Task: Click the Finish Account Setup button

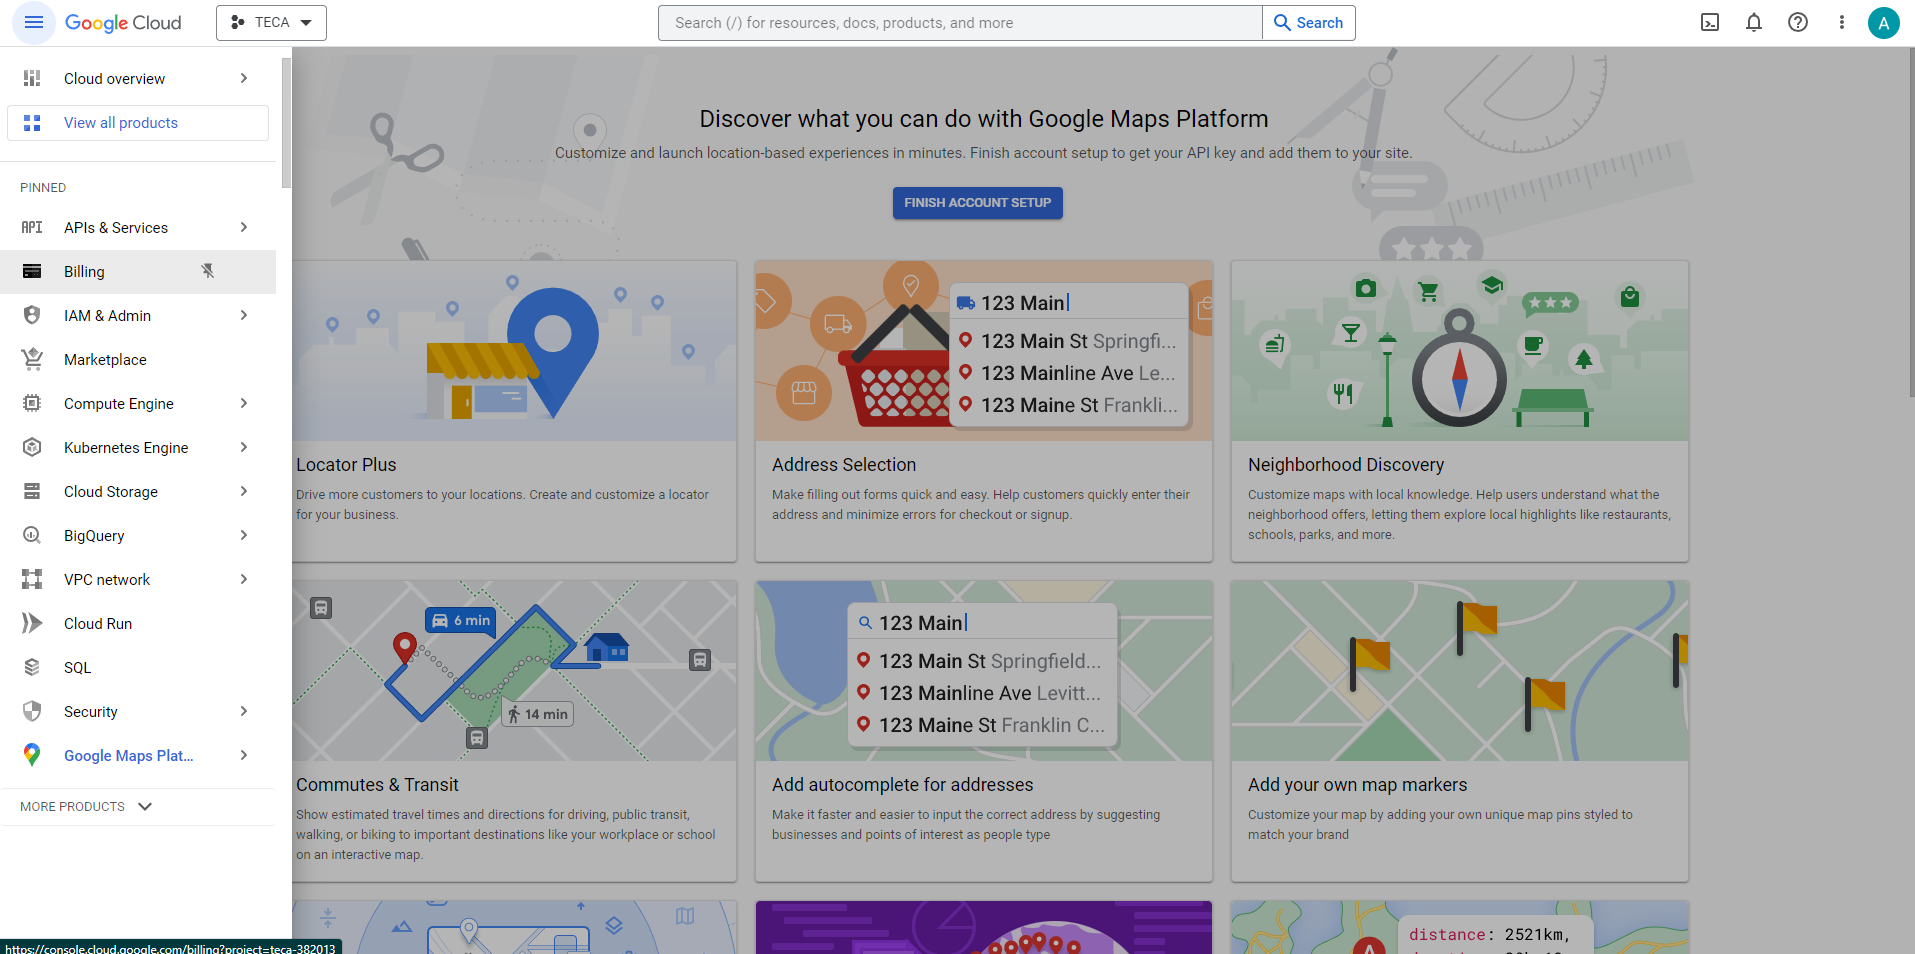Action: (x=977, y=203)
